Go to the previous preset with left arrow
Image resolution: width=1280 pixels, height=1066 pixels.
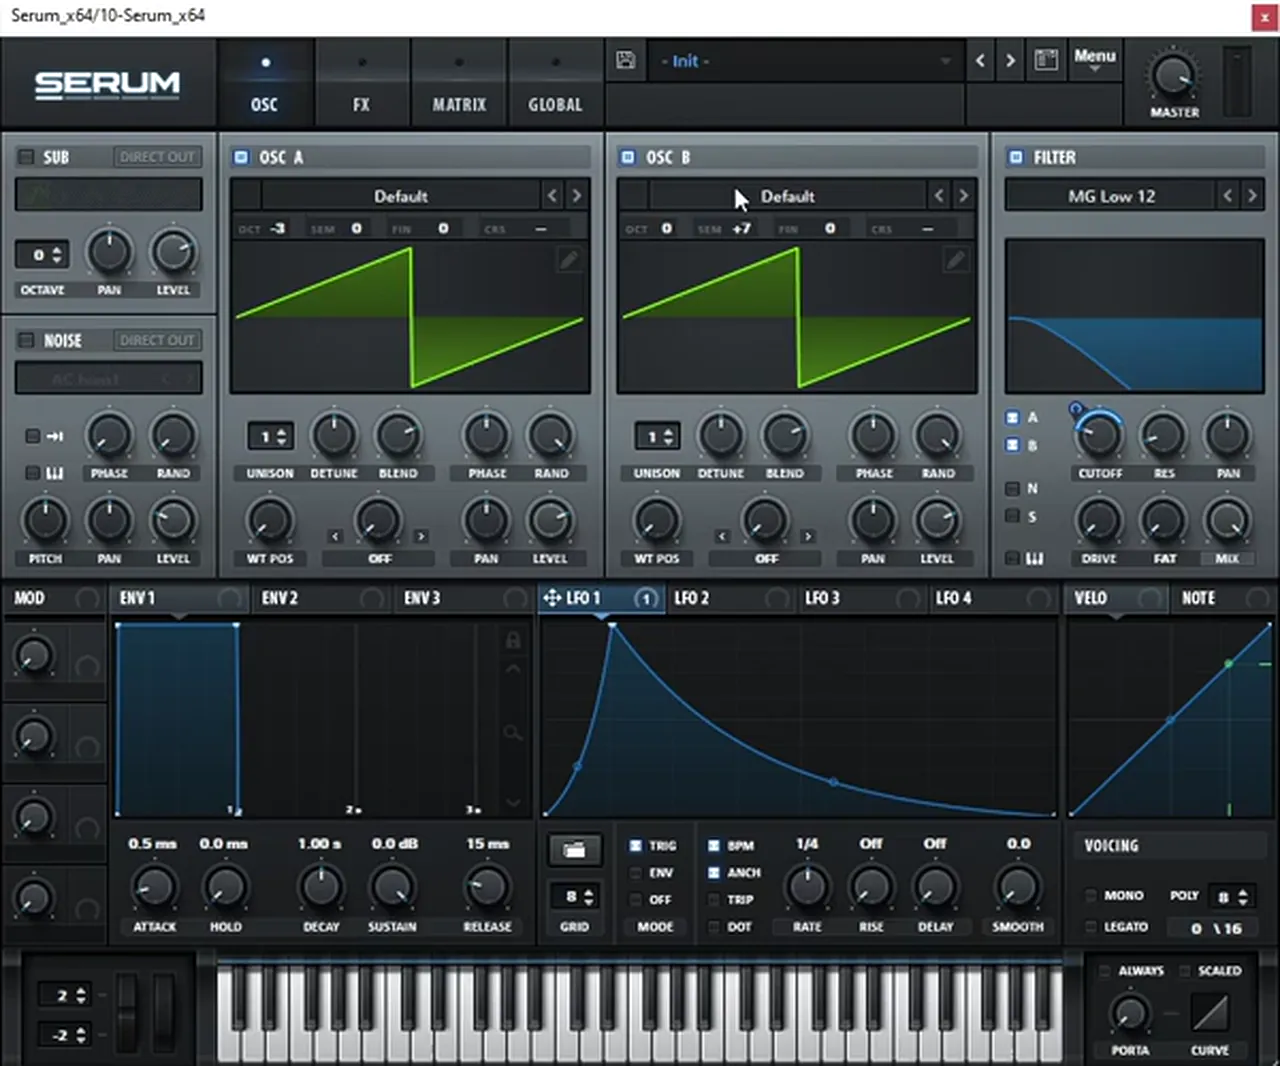click(980, 61)
